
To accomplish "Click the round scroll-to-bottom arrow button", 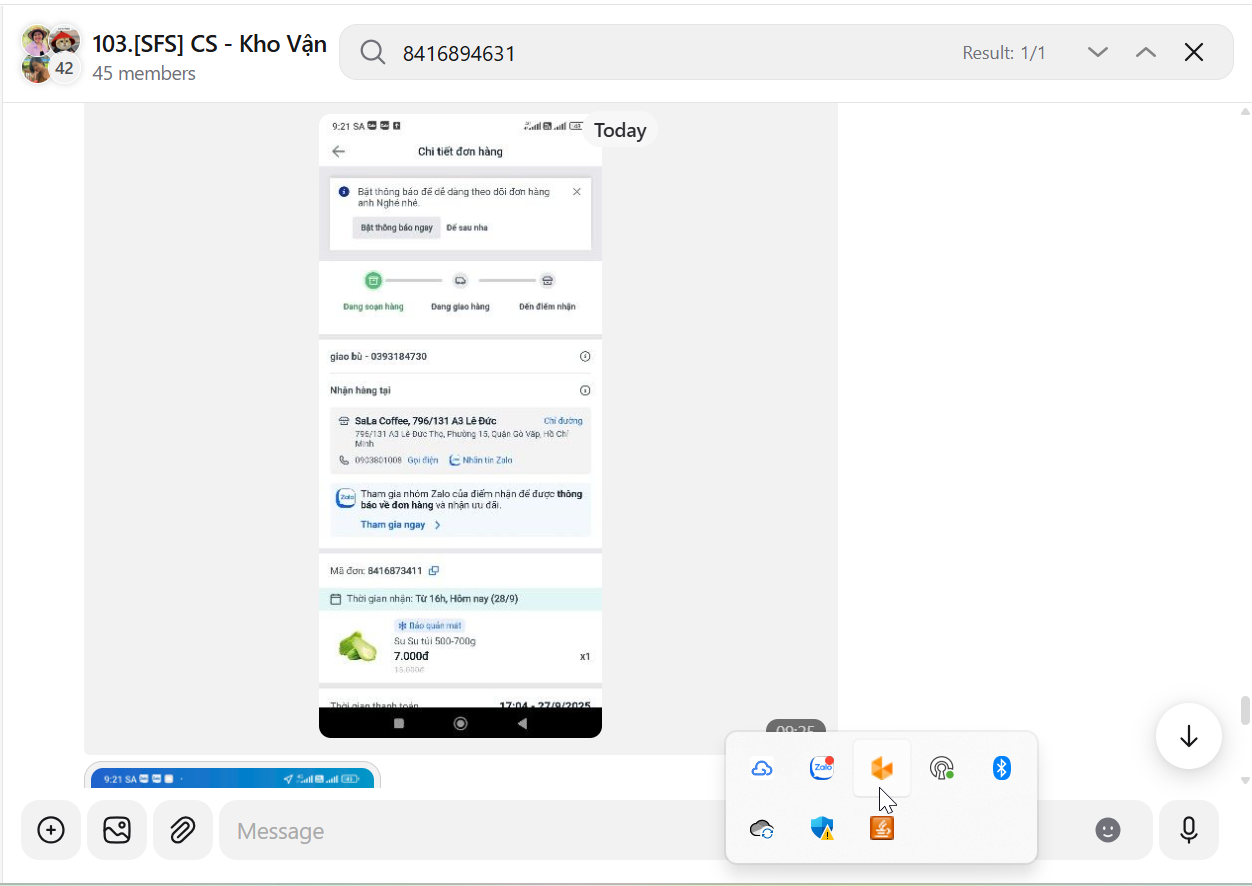I will (x=1189, y=737).
